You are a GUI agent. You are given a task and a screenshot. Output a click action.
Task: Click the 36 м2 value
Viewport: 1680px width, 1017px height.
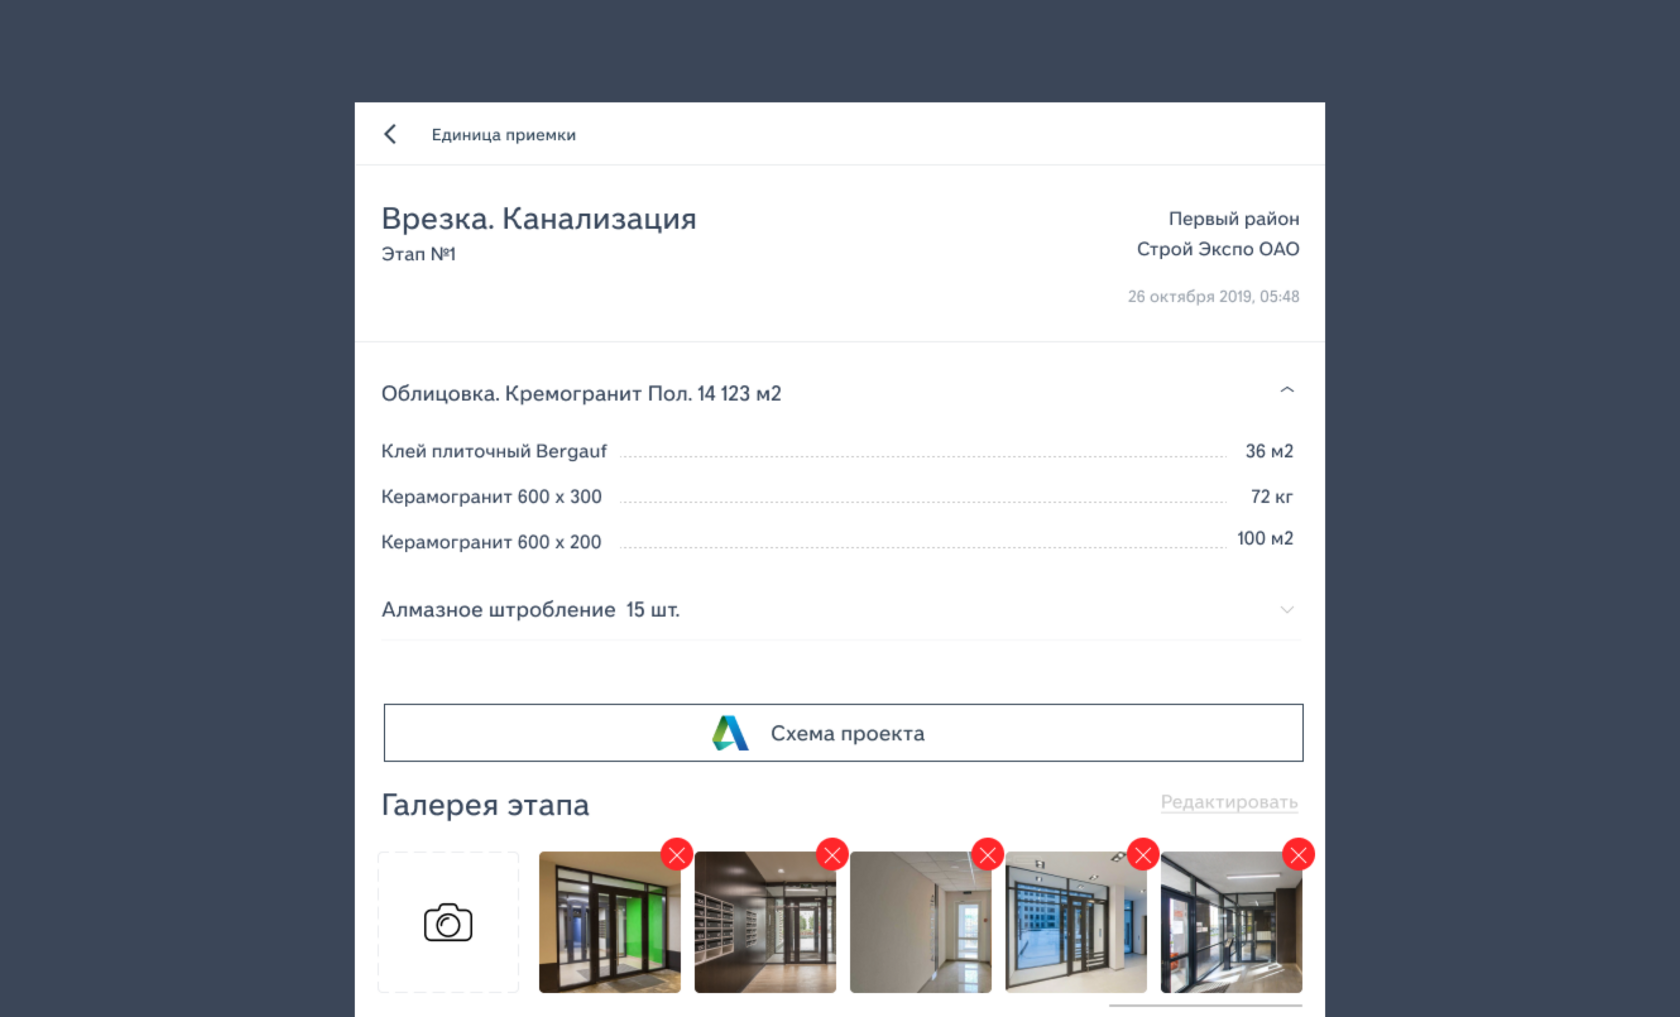[1269, 451]
